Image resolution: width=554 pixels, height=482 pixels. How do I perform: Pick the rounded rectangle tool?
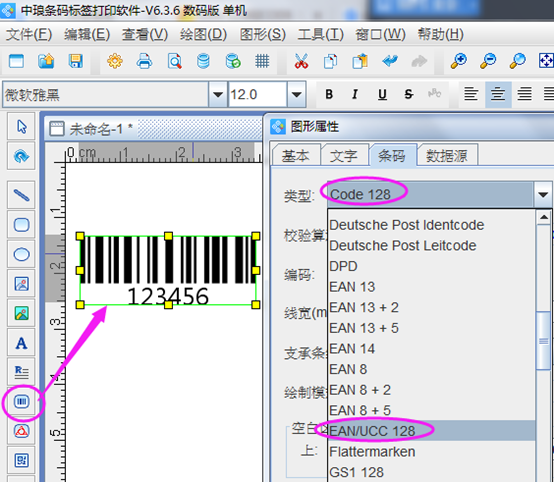tap(22, 225)
